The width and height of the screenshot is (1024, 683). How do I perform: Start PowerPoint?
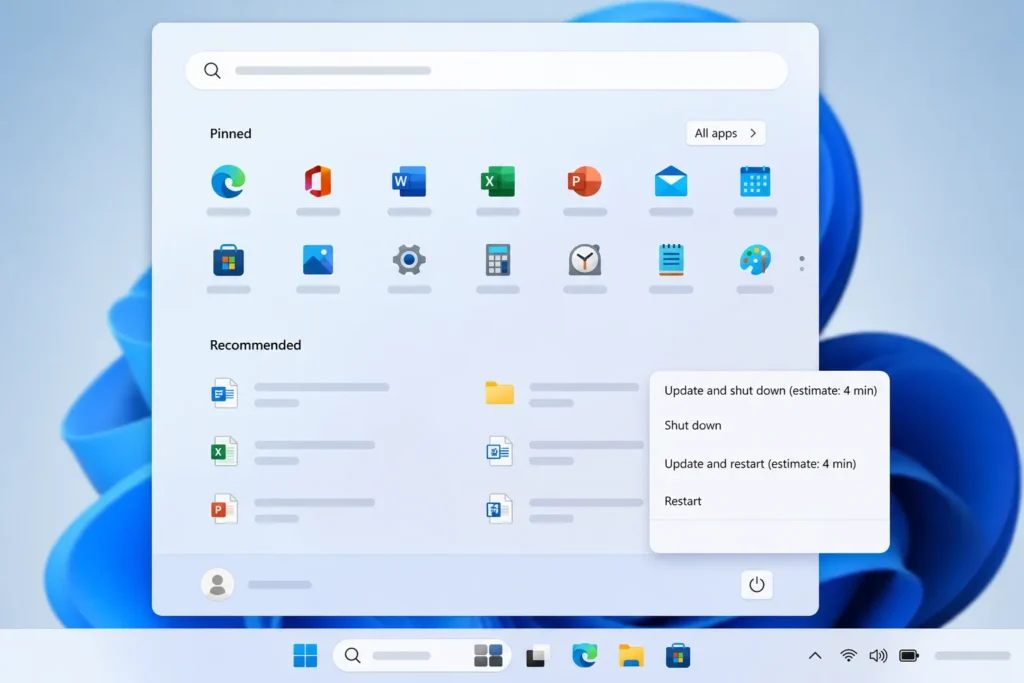pyautogui.click(x=584, y=180)
